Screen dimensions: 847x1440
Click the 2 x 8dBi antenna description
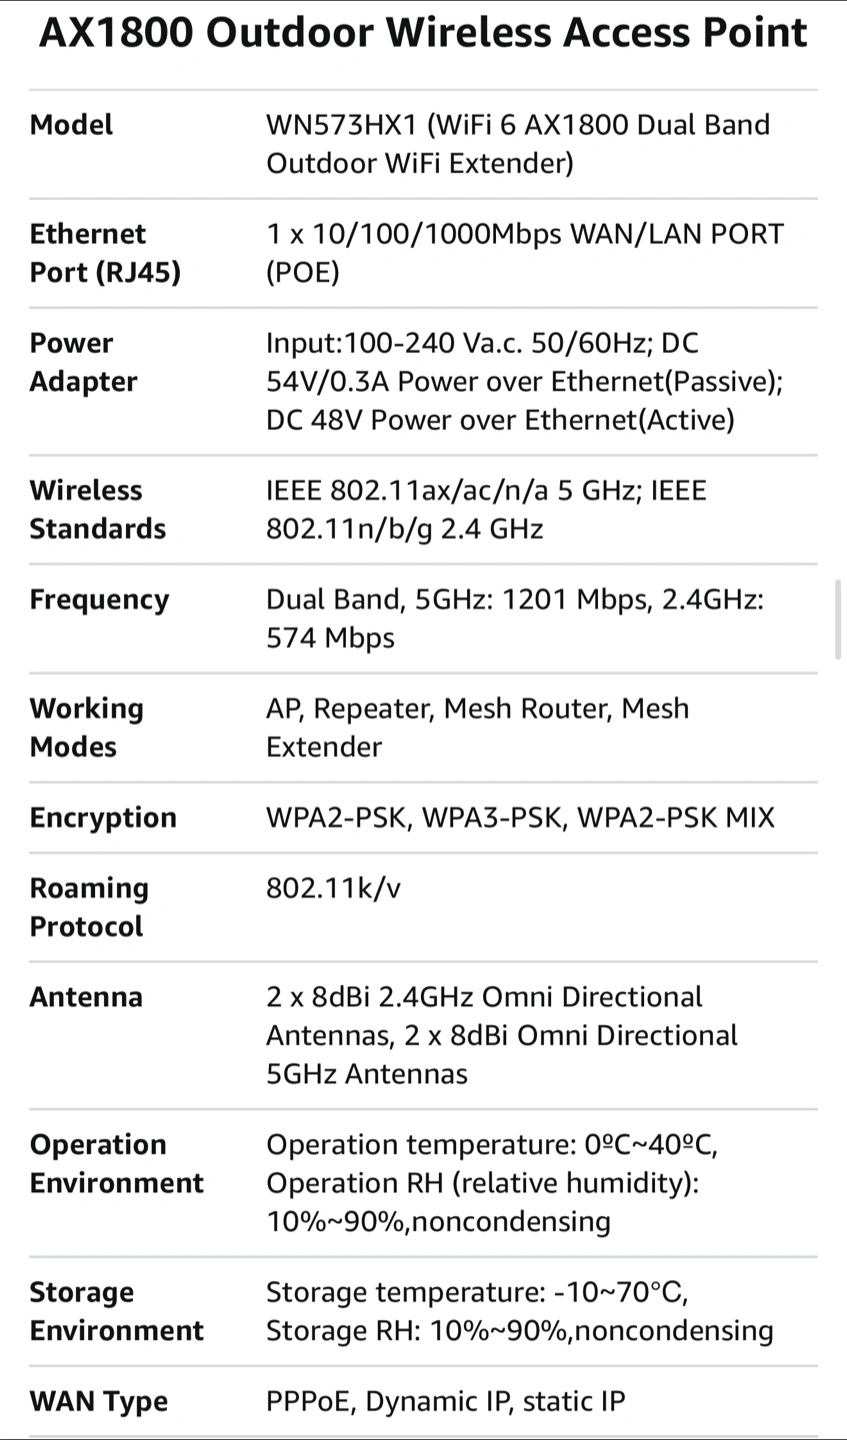click(502, 1035)
